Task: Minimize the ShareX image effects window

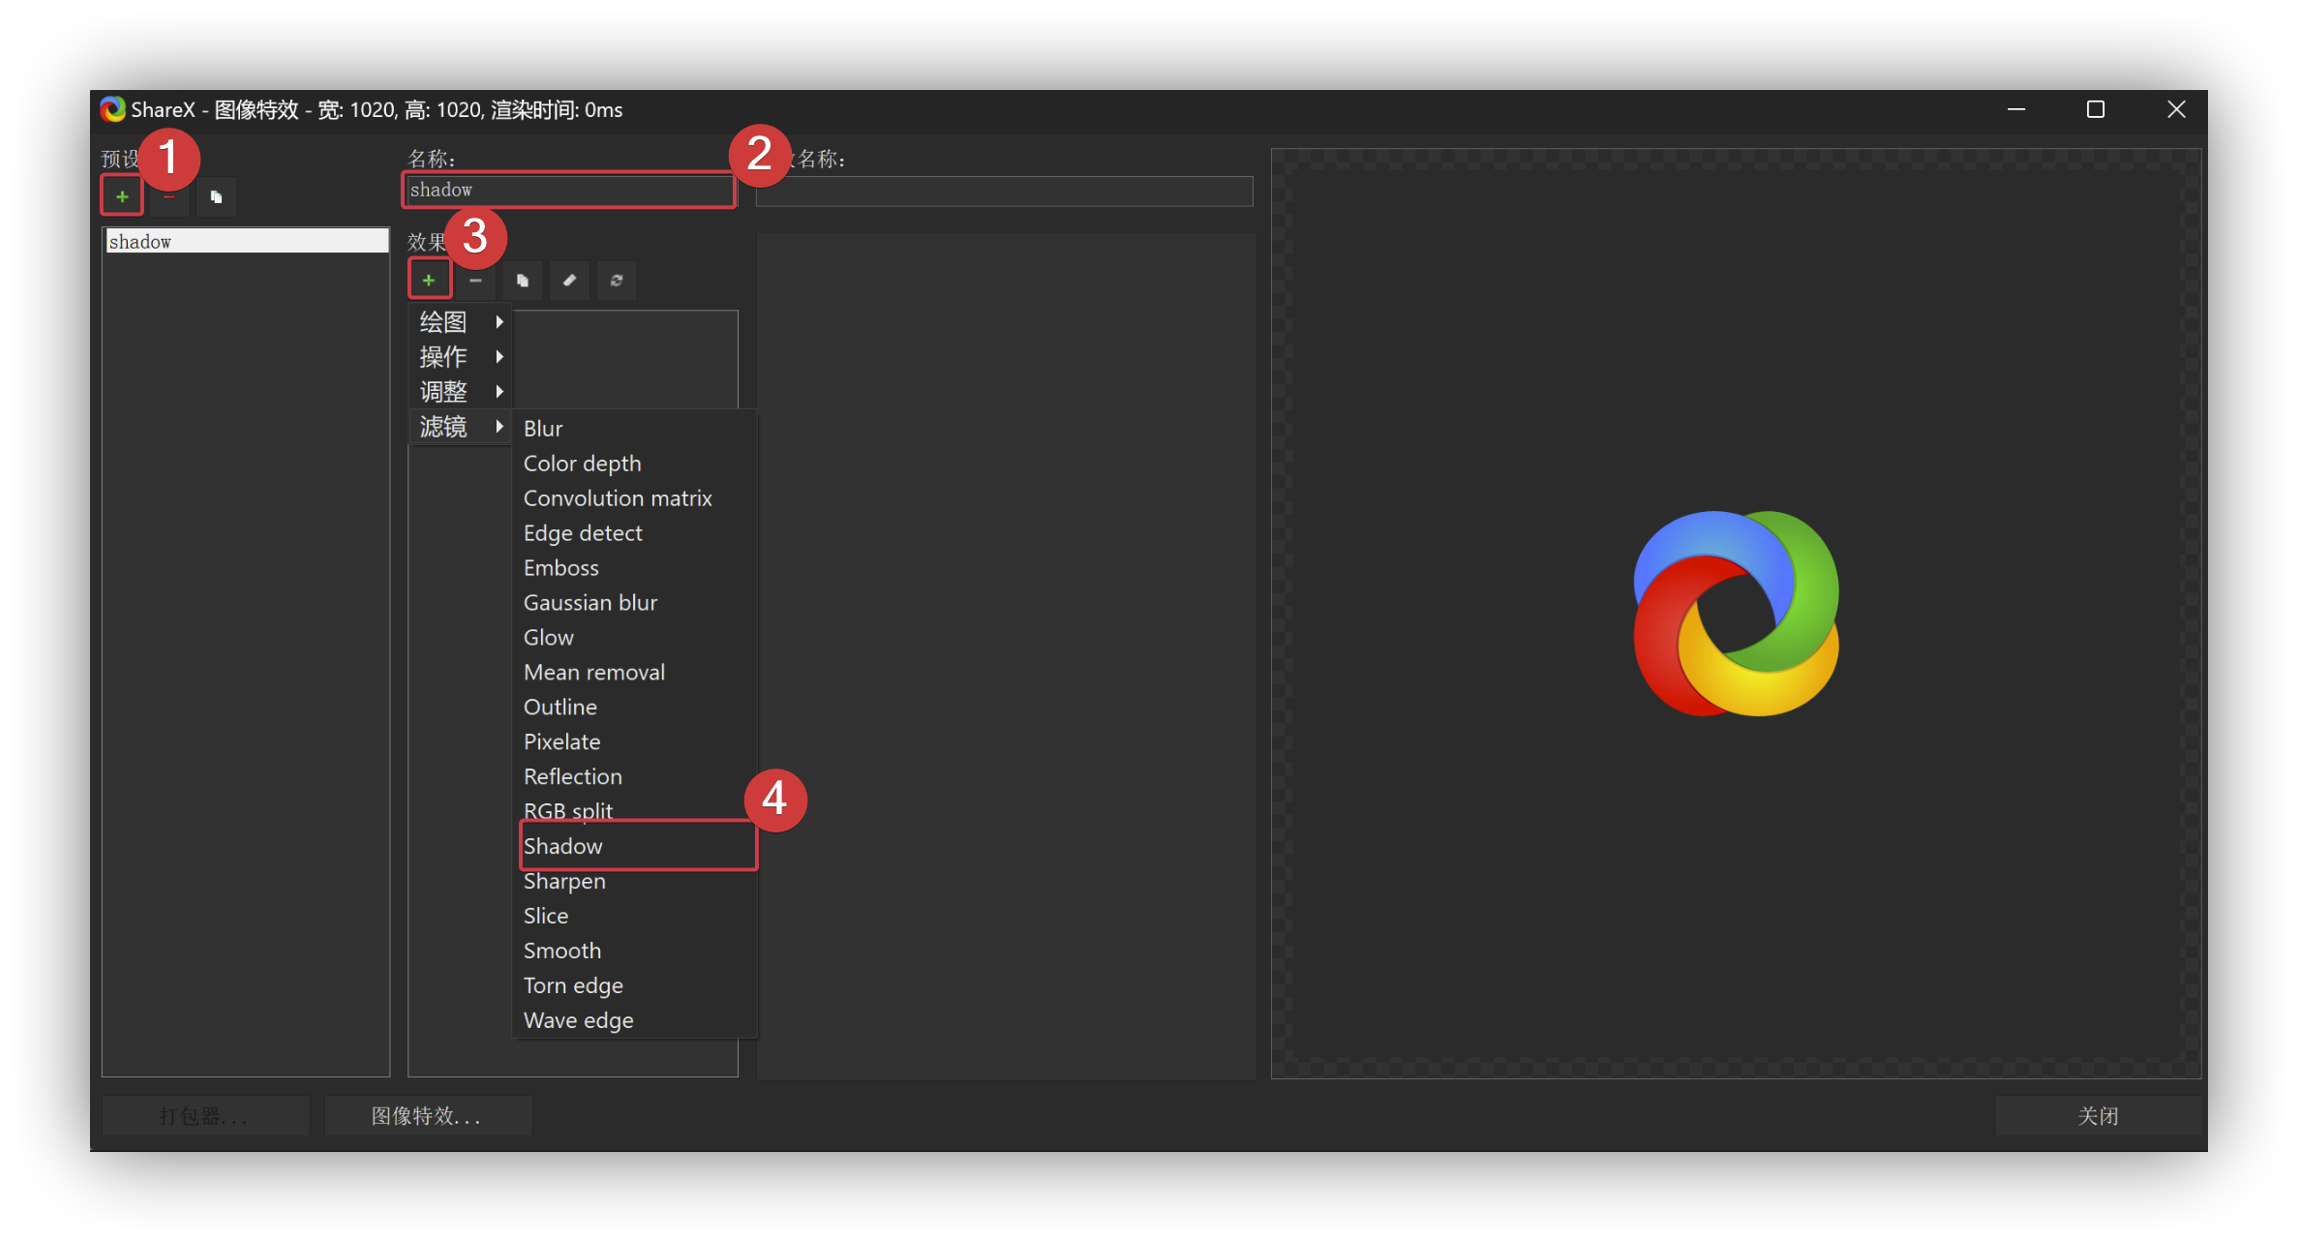Action: tap(2016, 109)
